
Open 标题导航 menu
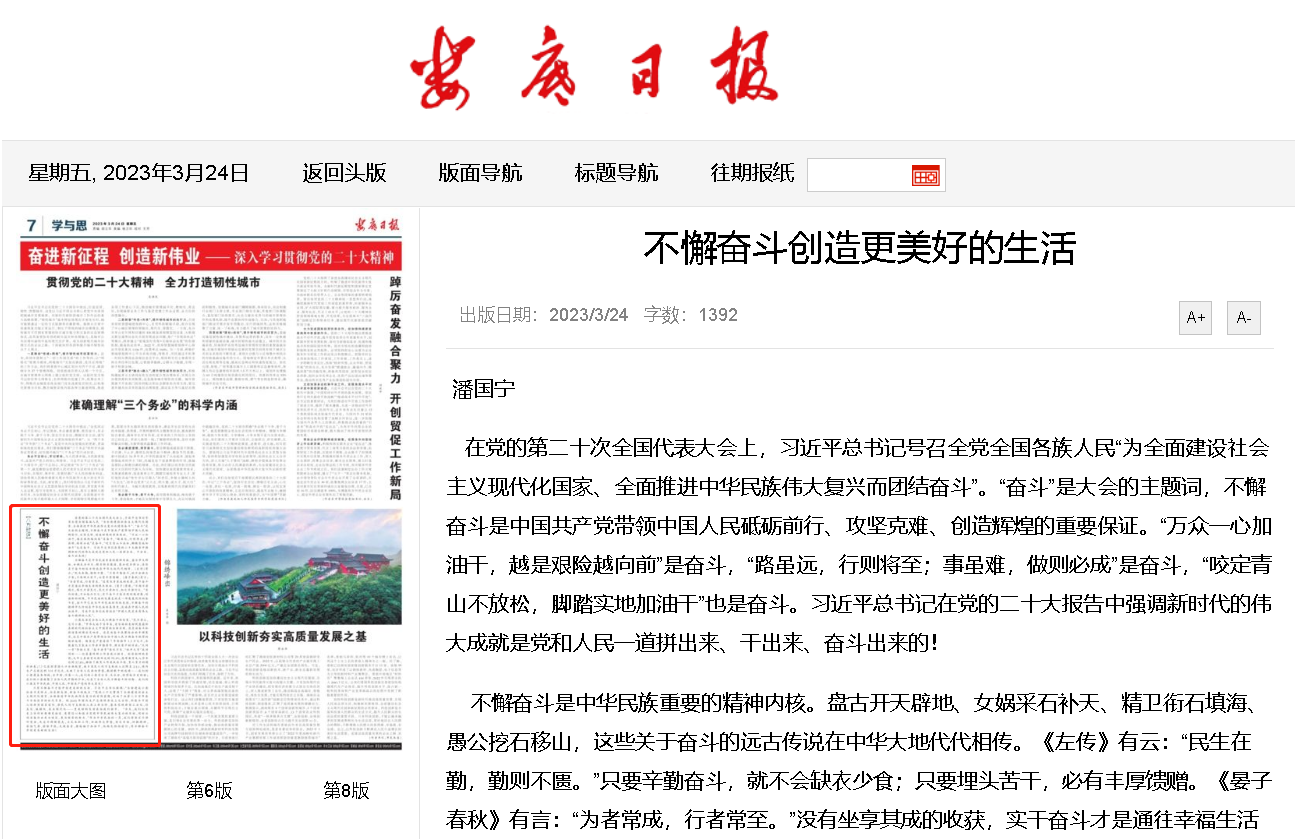616,173
